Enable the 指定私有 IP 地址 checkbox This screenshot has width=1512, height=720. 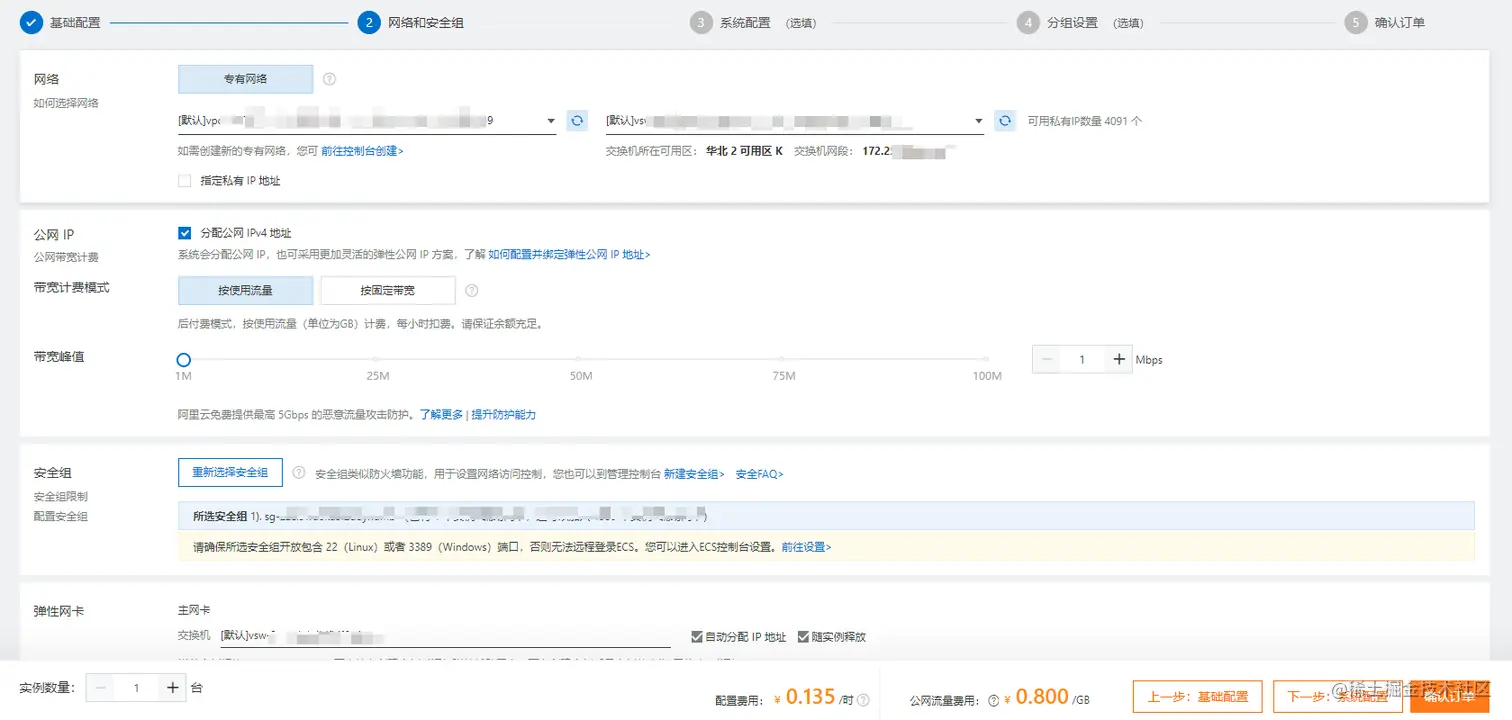183,180
